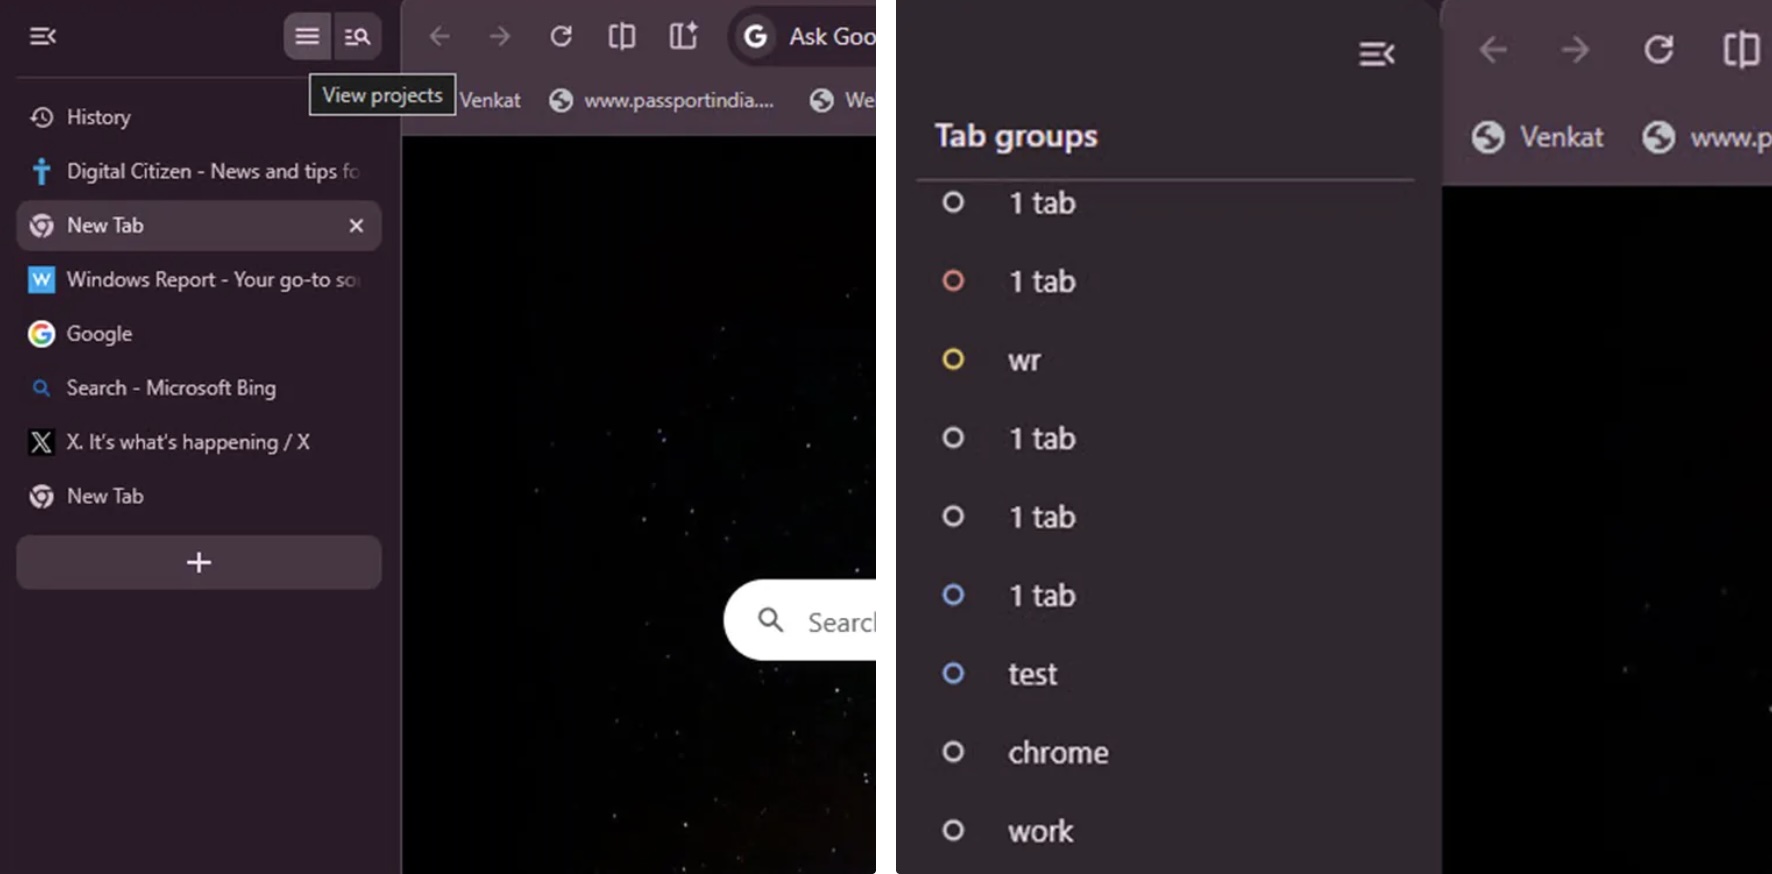
Task: Switch to Windows Report tab
Action: point(200,280)
